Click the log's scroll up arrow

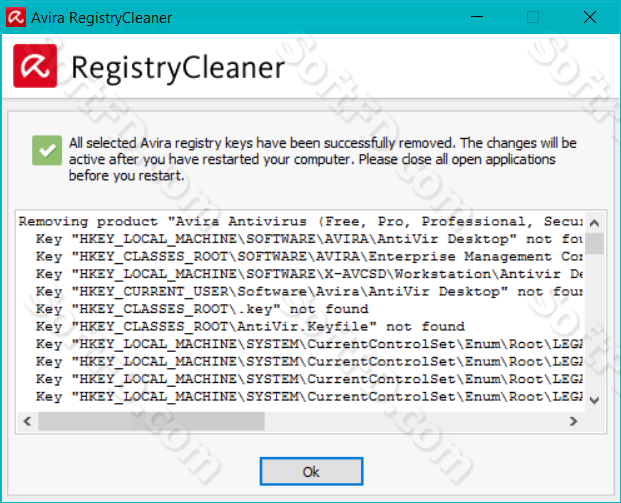[594, 223]
